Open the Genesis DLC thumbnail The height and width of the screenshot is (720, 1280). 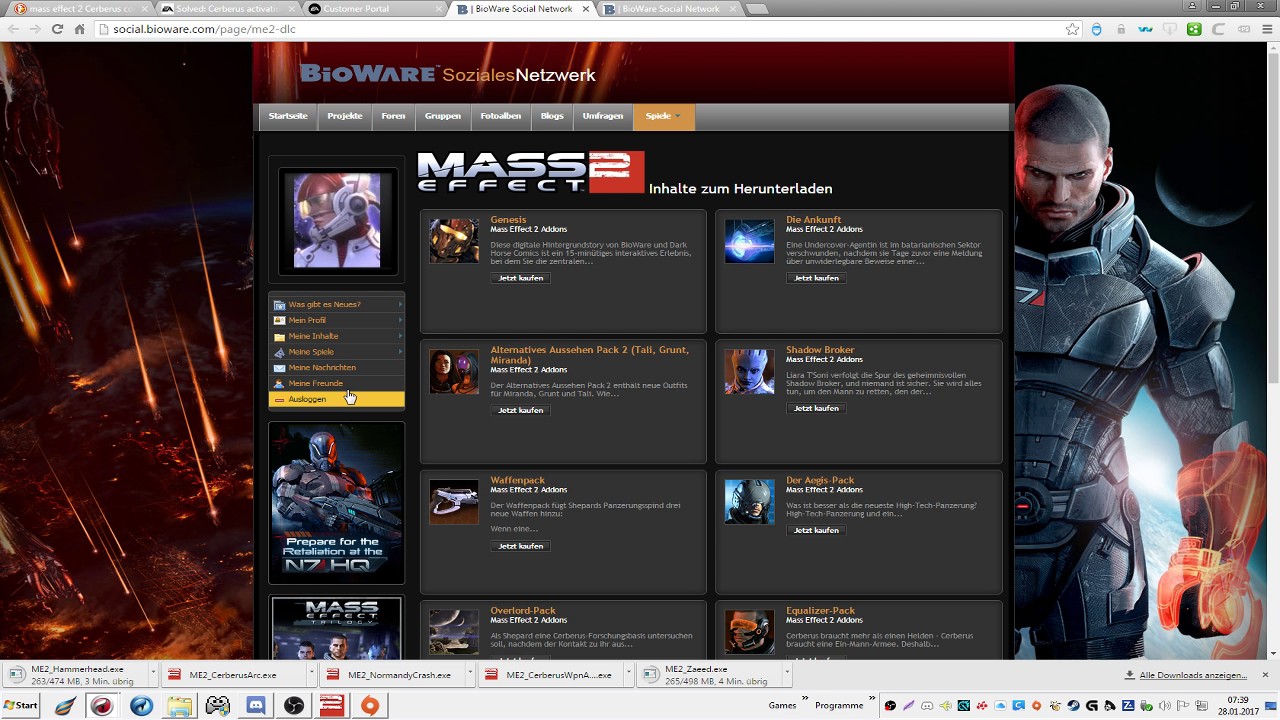coord(454,241)
